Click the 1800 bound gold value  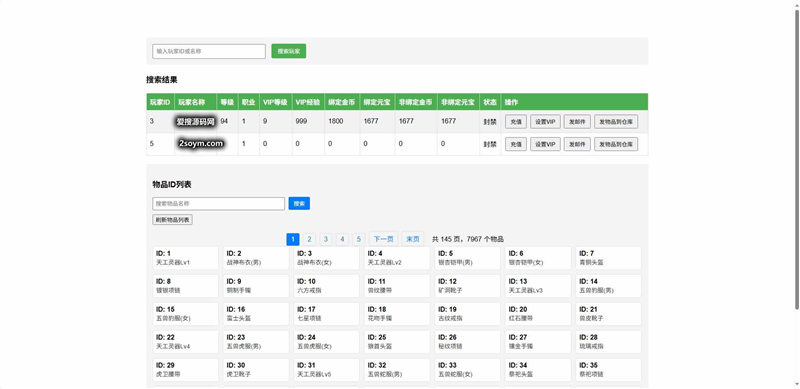click(x=336, y=121)
